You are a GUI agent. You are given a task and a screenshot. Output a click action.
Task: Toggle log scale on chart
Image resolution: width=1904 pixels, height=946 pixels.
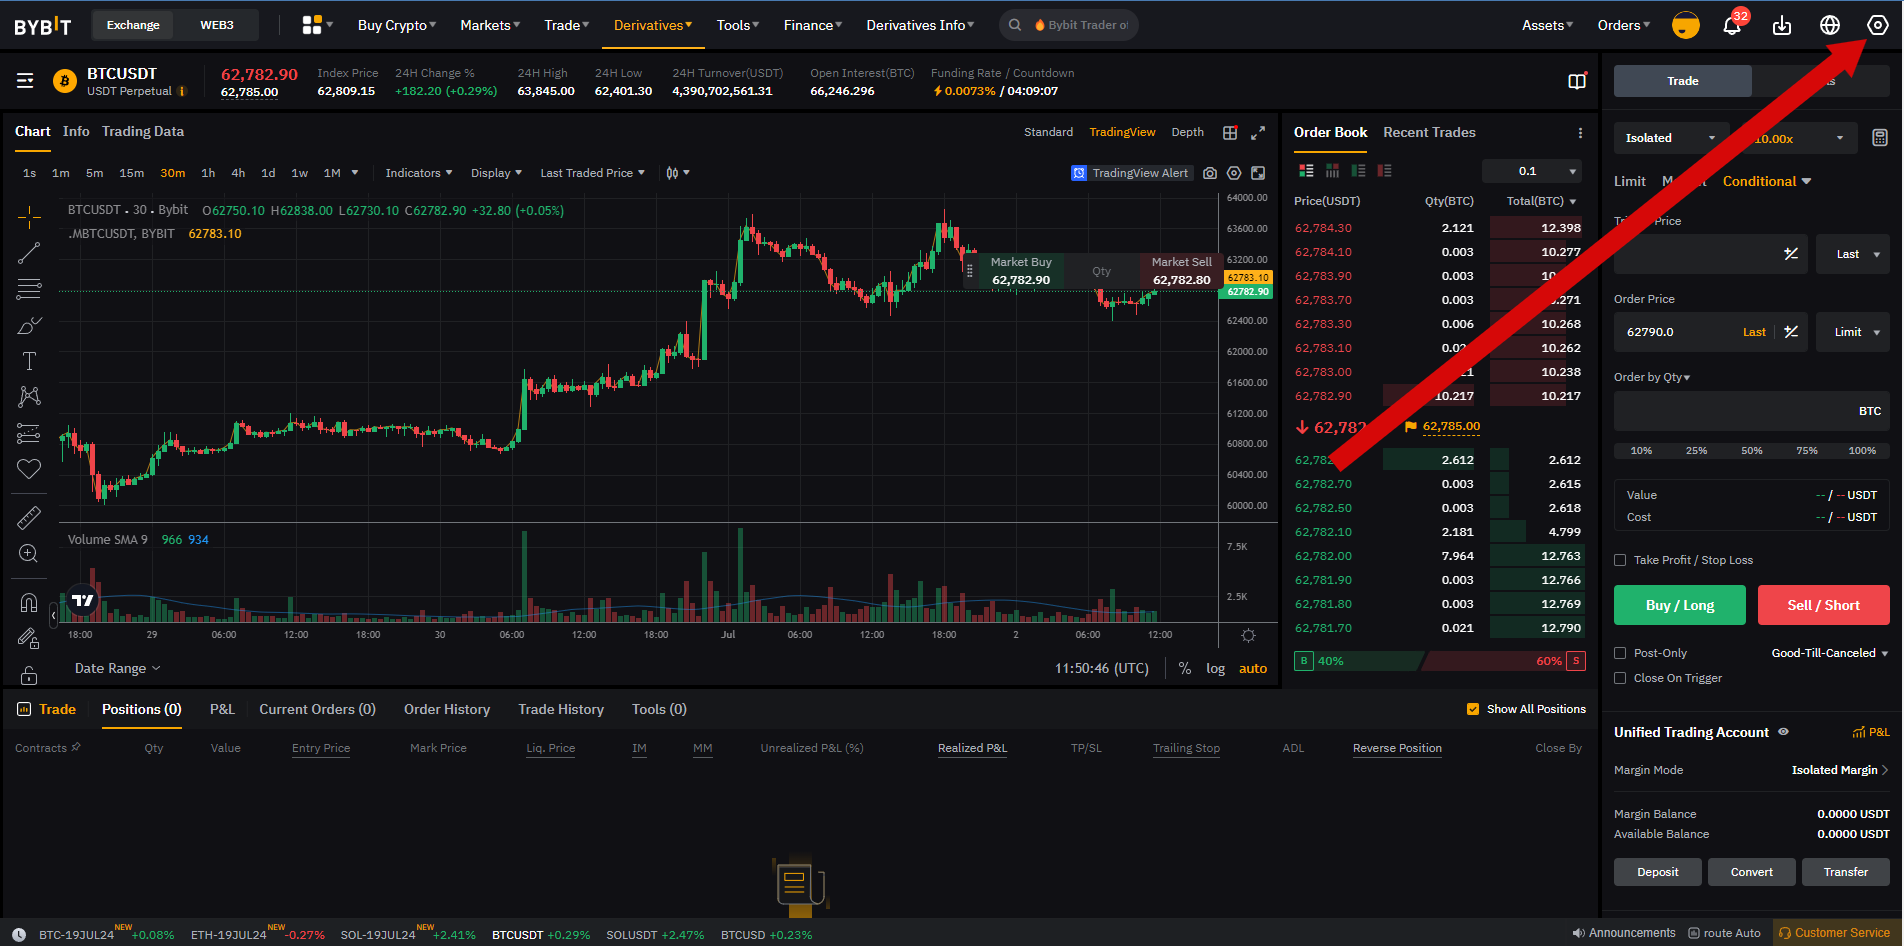click(x=1215, y=668)
